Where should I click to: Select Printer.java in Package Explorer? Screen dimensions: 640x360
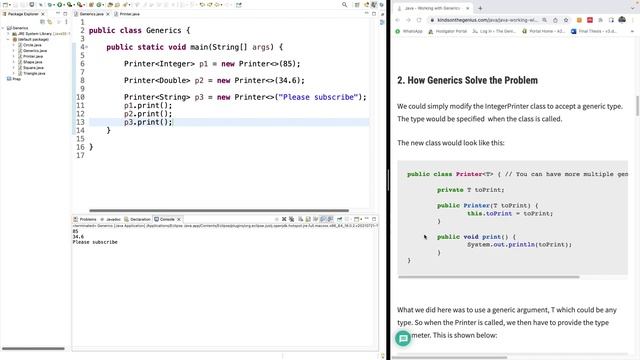(x=33, y=56)
